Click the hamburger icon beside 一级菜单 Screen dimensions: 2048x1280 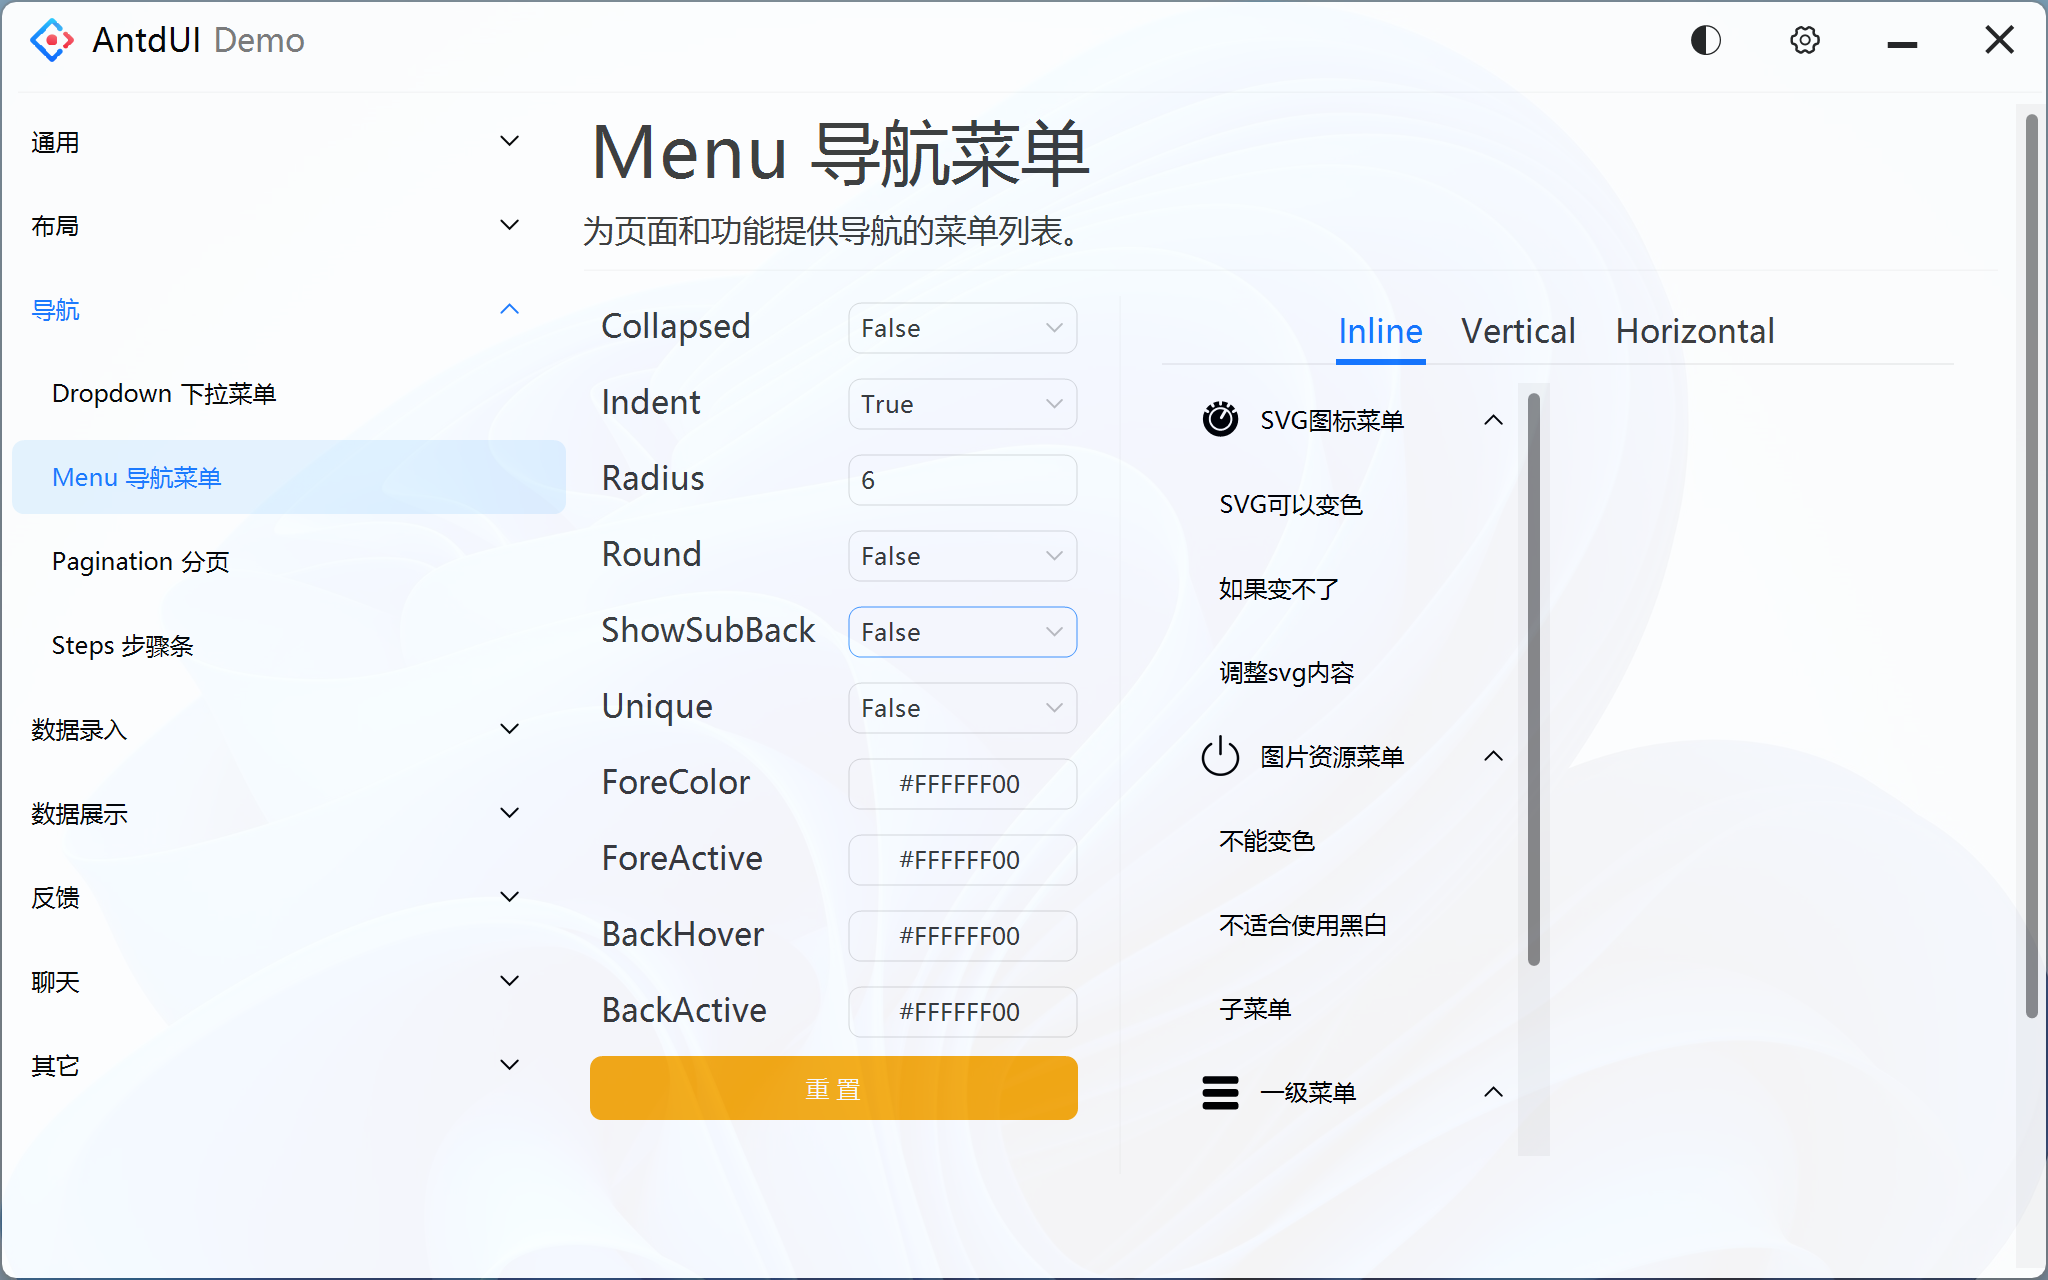pyautogui.click(x=1220, y=1093)
